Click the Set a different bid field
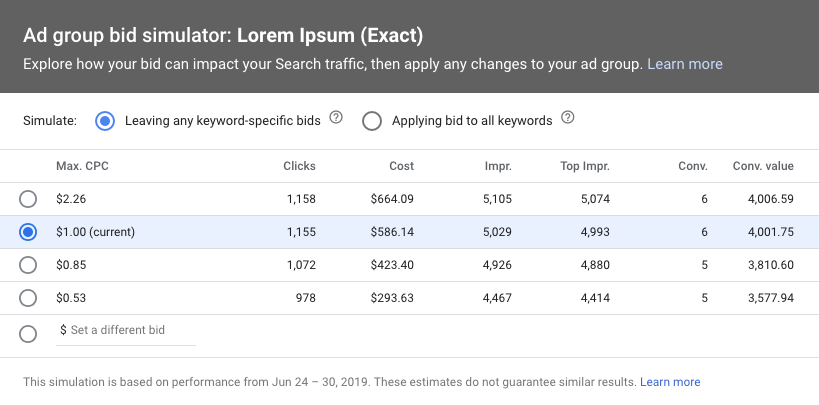Image resolution: width=819 pixels, height=405 pixels. tap(126, 331)
